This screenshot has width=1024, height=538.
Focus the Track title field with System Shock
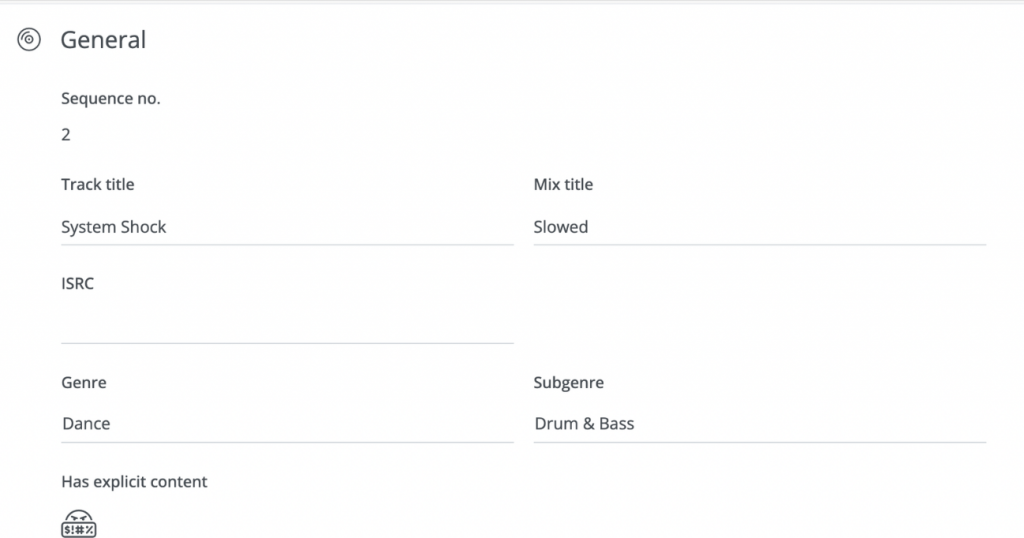pyautogui.click(x=287, y=227)
